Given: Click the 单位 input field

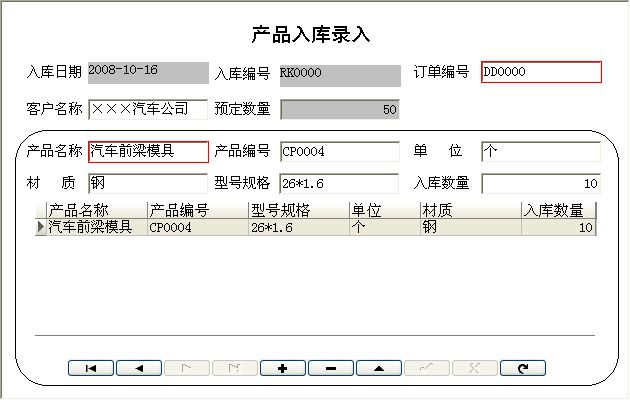Looking at the screenshot, I should [541, 151].
